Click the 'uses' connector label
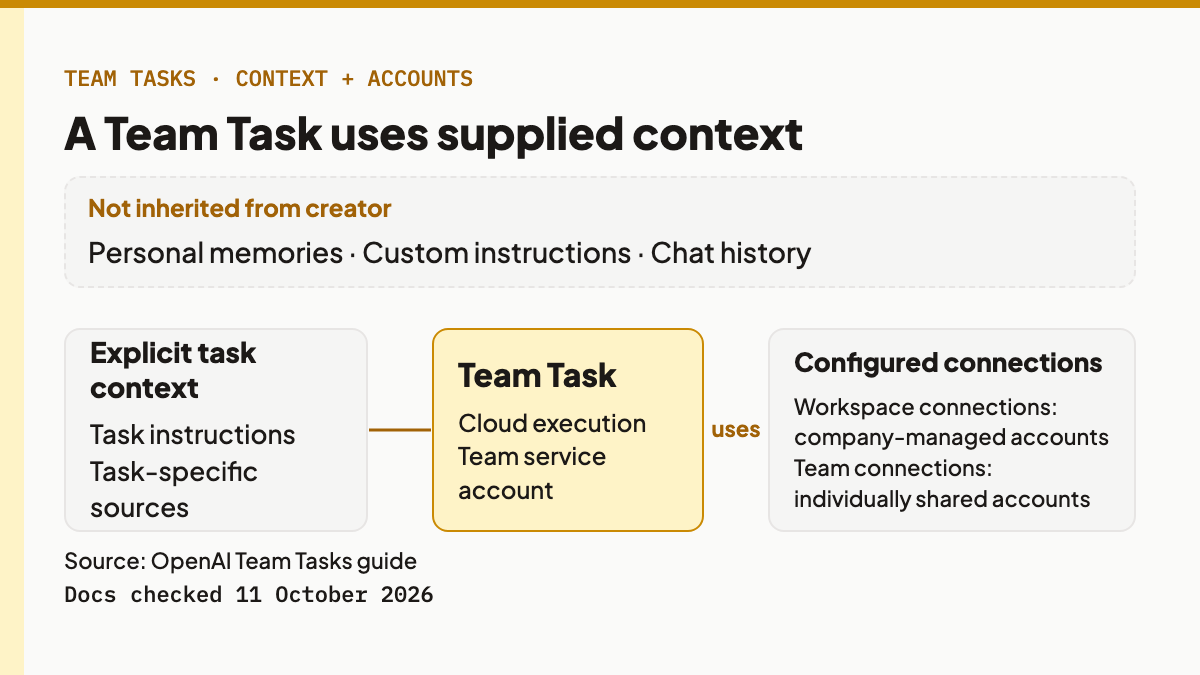 [x=736, y=430]
